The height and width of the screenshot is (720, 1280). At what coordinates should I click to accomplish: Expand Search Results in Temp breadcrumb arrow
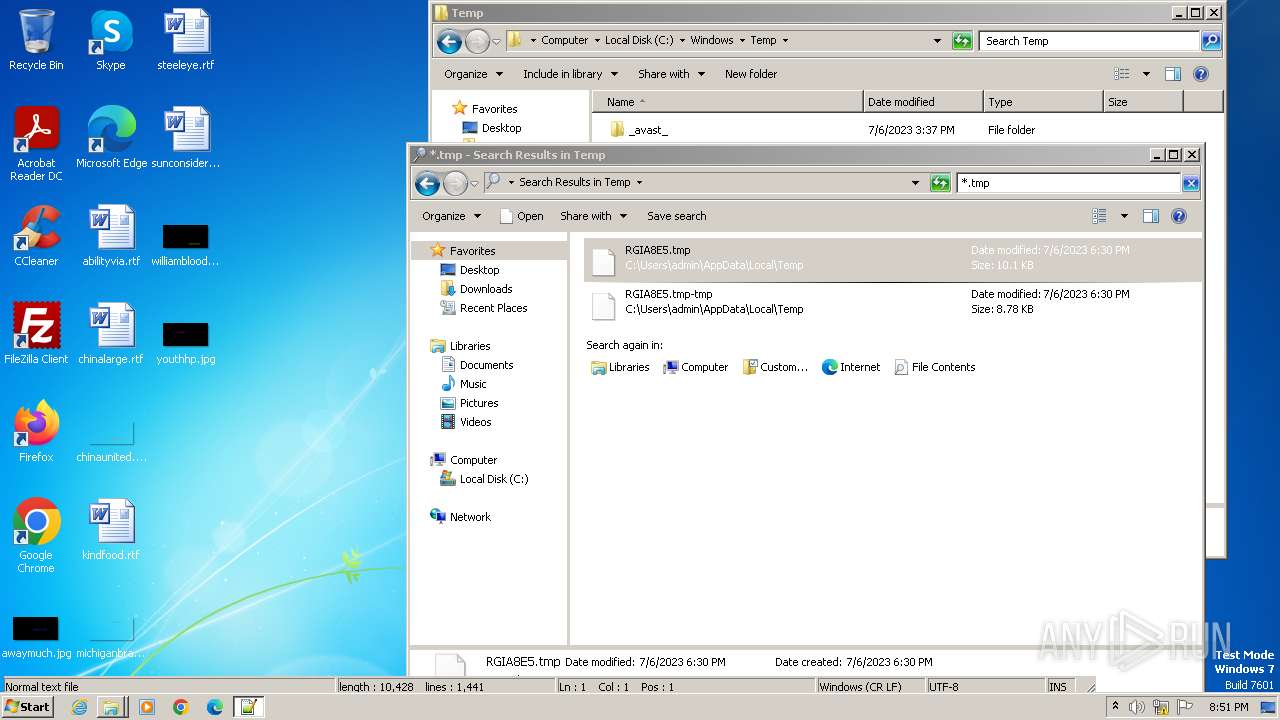point(639,183)
